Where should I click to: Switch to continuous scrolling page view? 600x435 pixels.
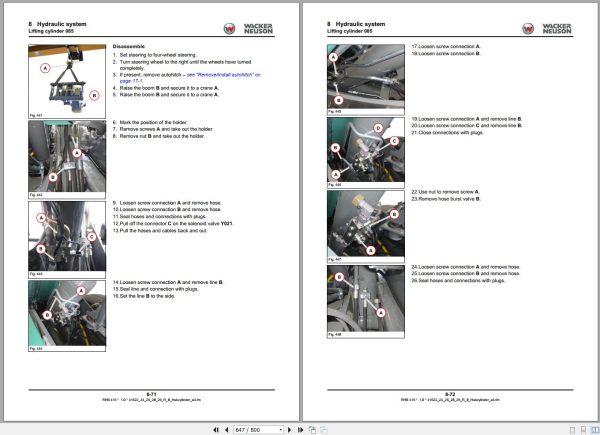pos(583,430)
